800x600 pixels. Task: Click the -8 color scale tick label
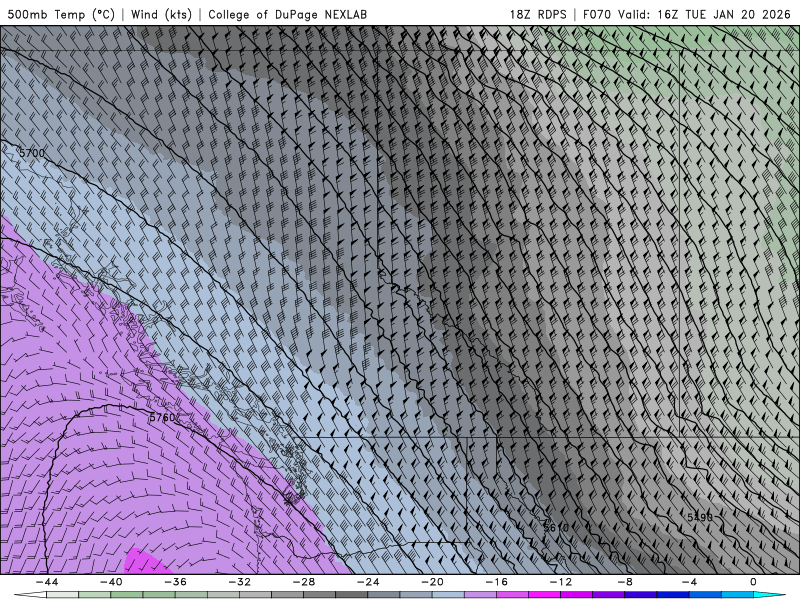(626, 582)
